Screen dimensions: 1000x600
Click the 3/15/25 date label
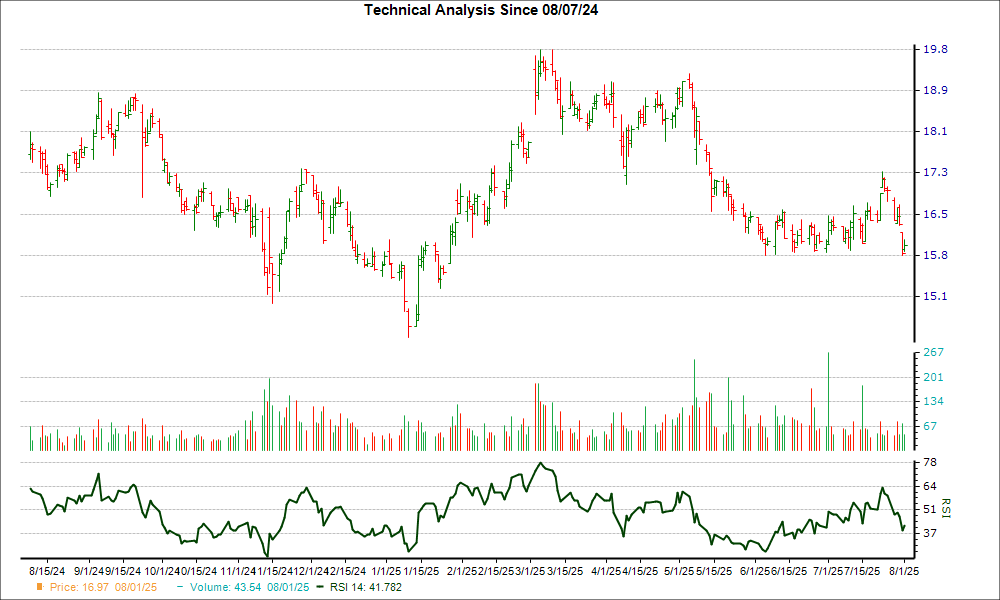pyautogui.click(x=565, y=571)
